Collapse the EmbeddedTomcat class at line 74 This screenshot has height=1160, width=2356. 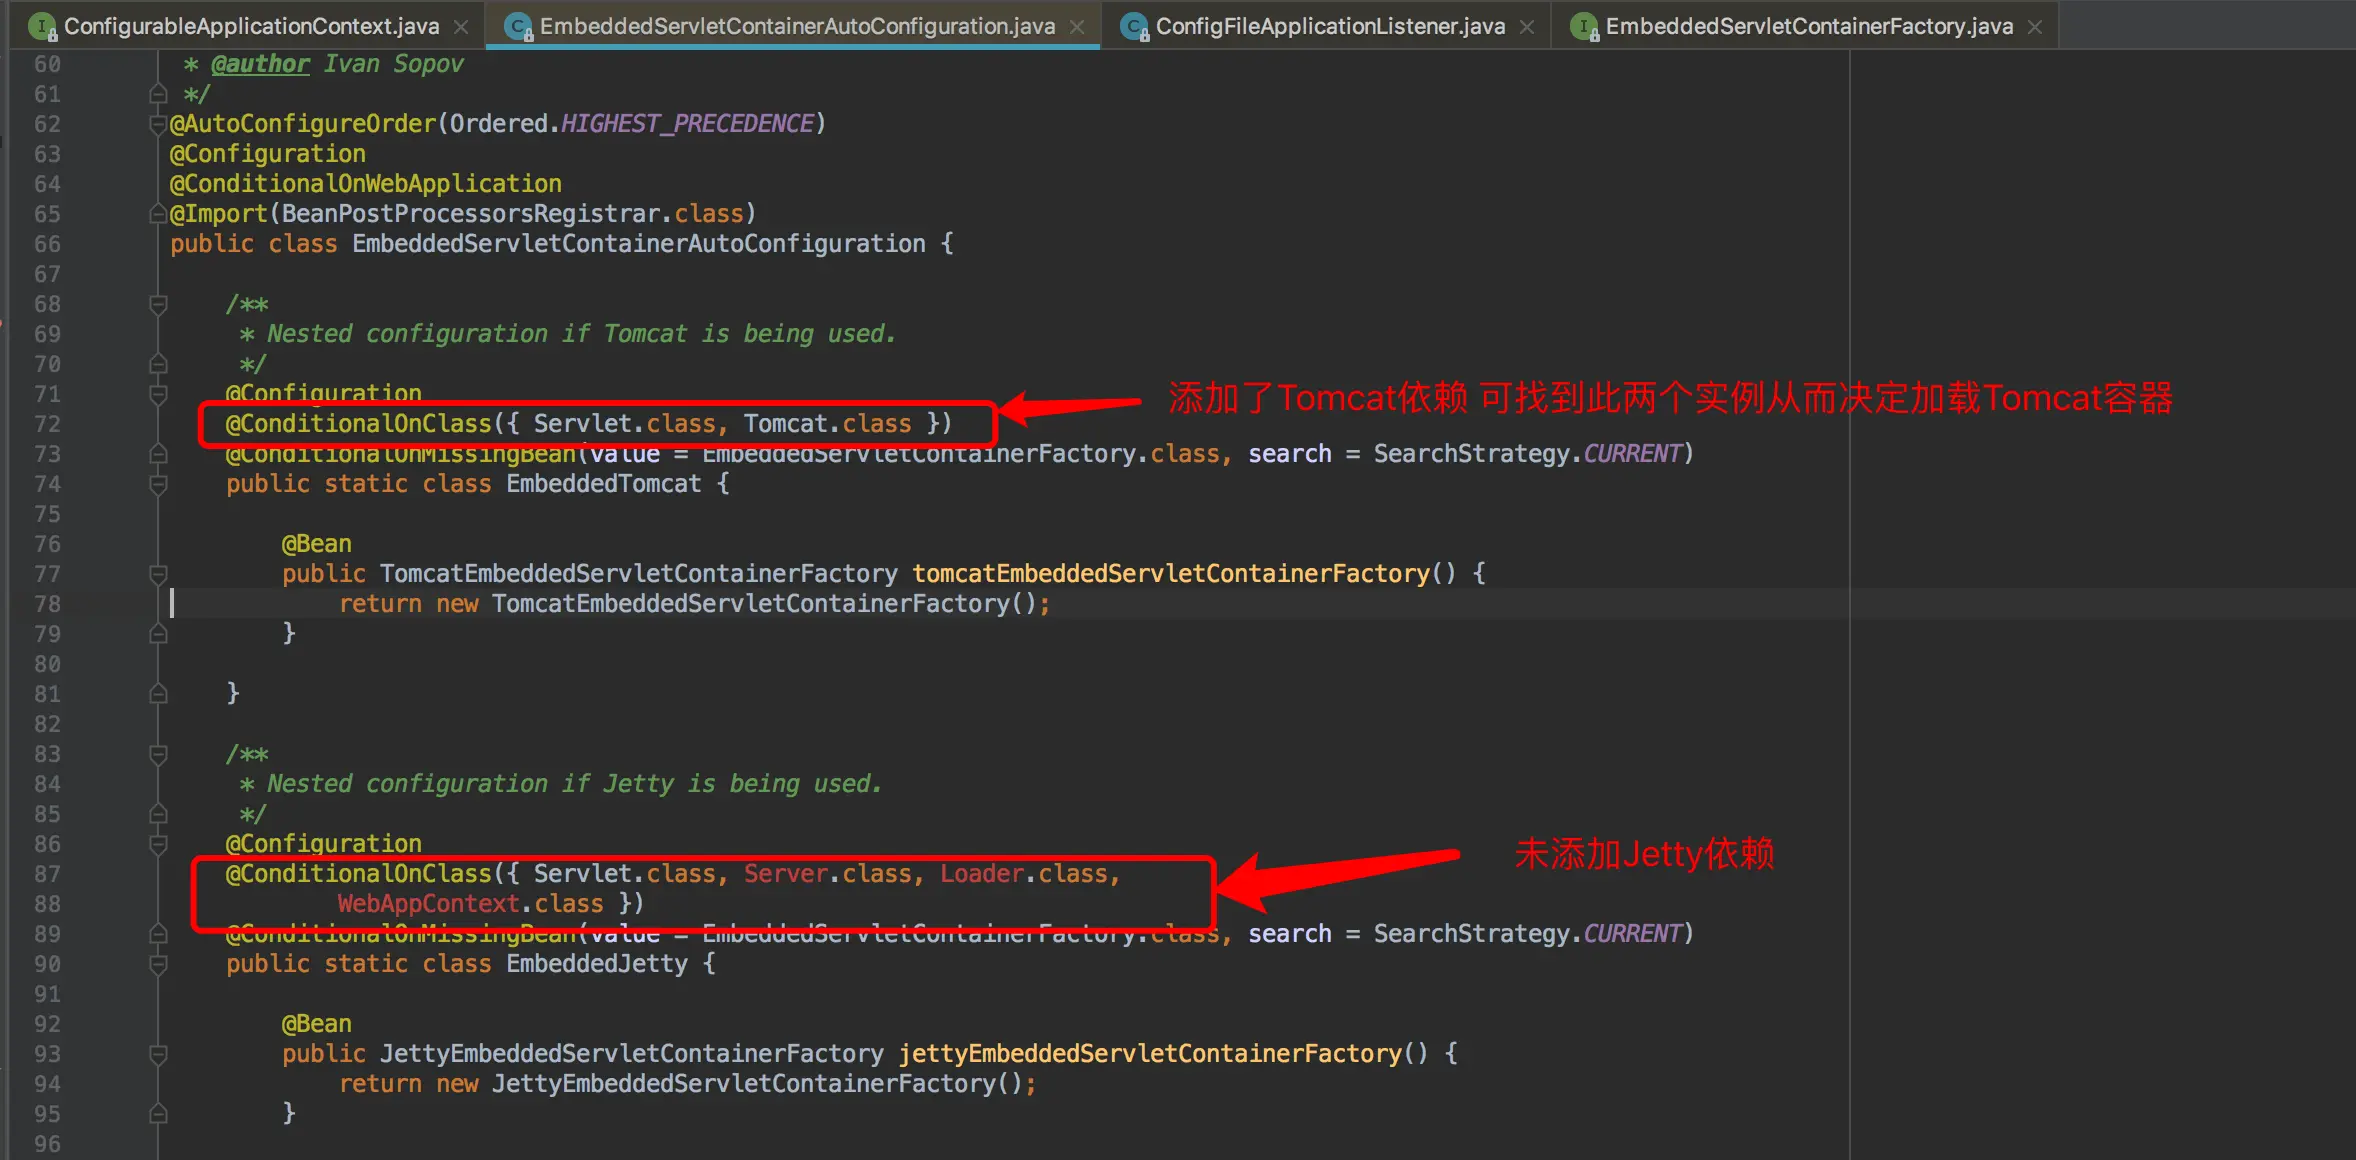(x=157, y=484)
